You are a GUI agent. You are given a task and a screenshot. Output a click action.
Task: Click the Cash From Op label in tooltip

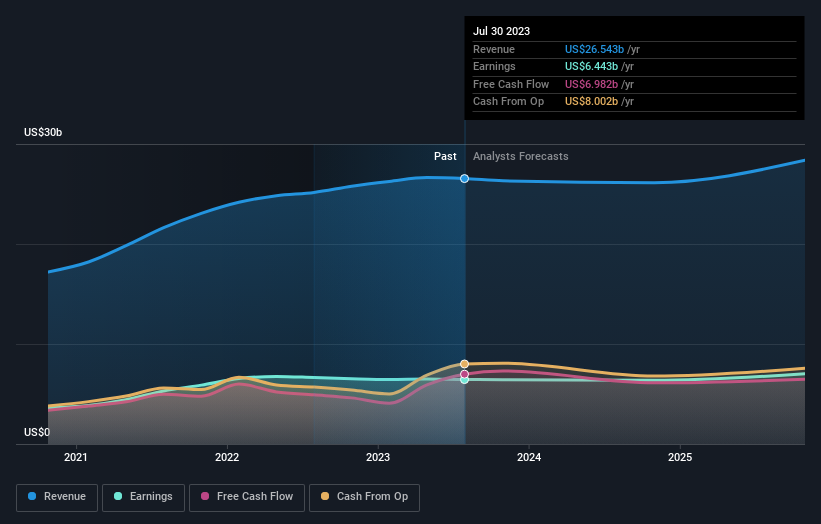(508, 102)
